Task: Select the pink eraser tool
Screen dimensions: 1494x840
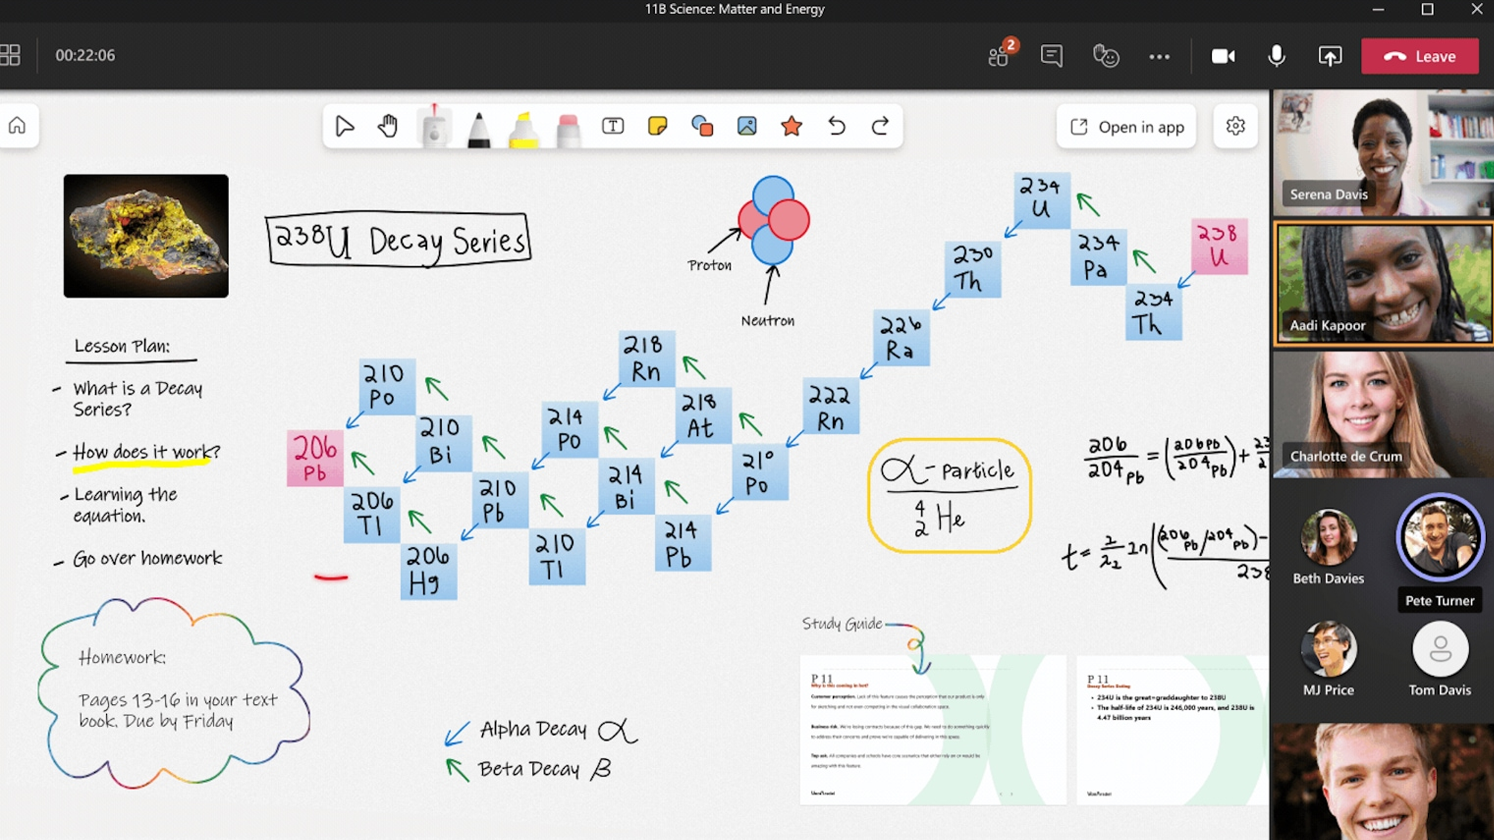Action: [x=568, y=130]
